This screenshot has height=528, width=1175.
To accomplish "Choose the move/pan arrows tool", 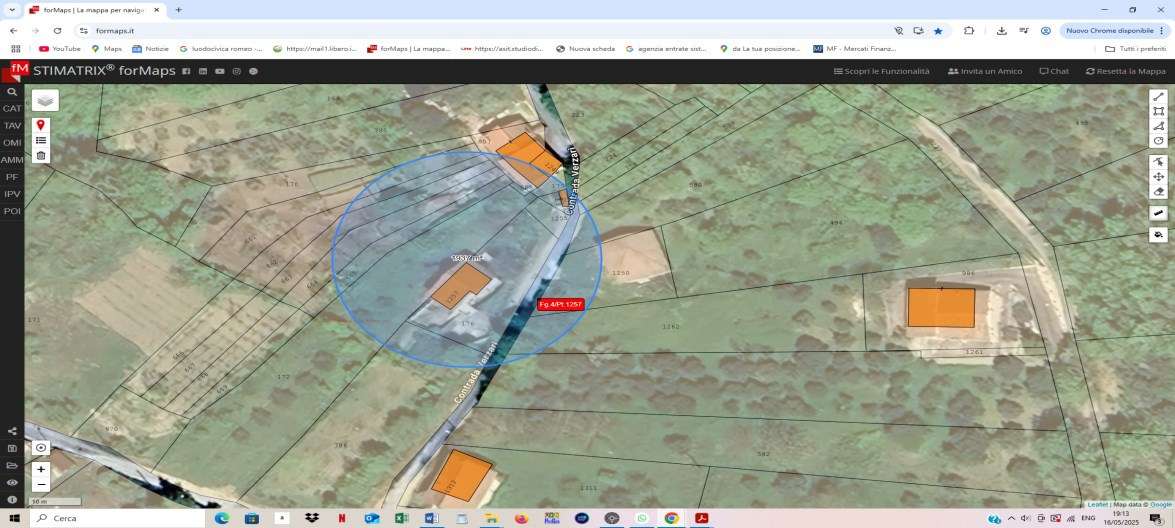I will [1158, 176].
